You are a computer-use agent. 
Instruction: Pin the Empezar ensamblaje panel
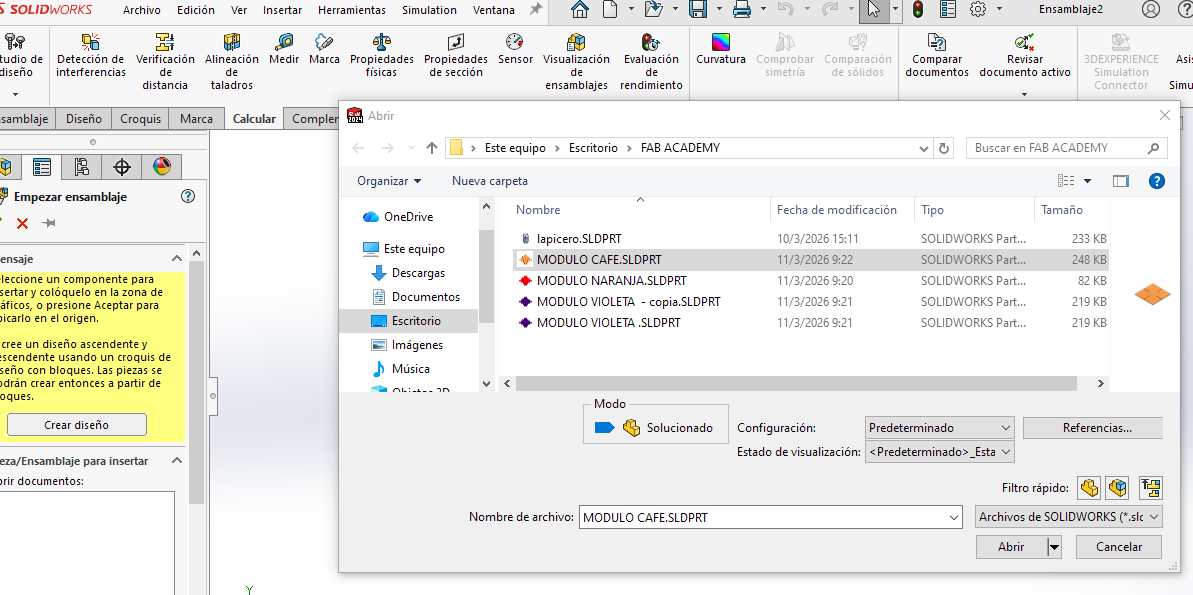click(49, 223)
